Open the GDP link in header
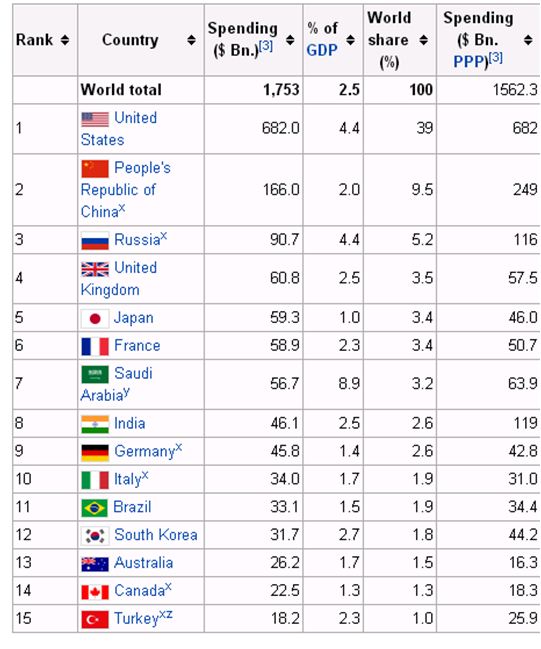Viewport: 541px width, 649px height. 322,50
